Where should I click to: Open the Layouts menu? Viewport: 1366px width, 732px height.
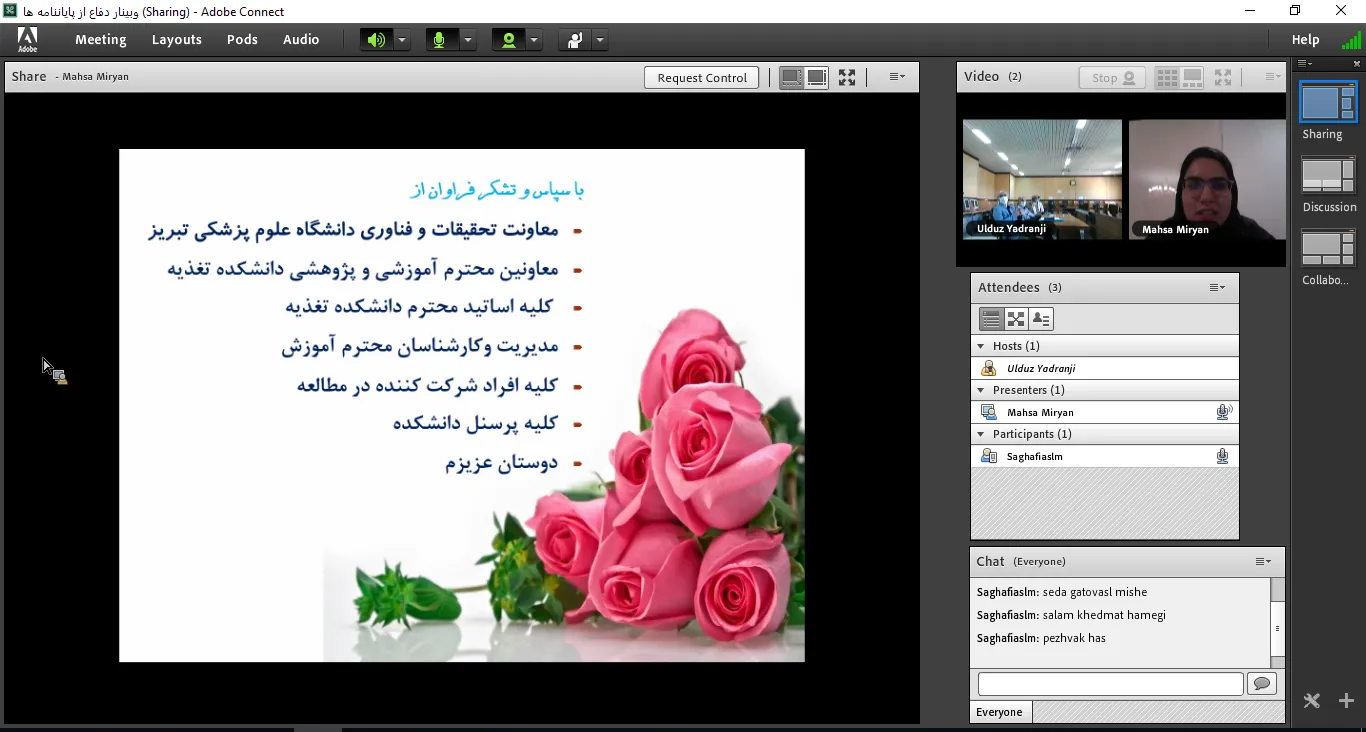pos(176,40)
